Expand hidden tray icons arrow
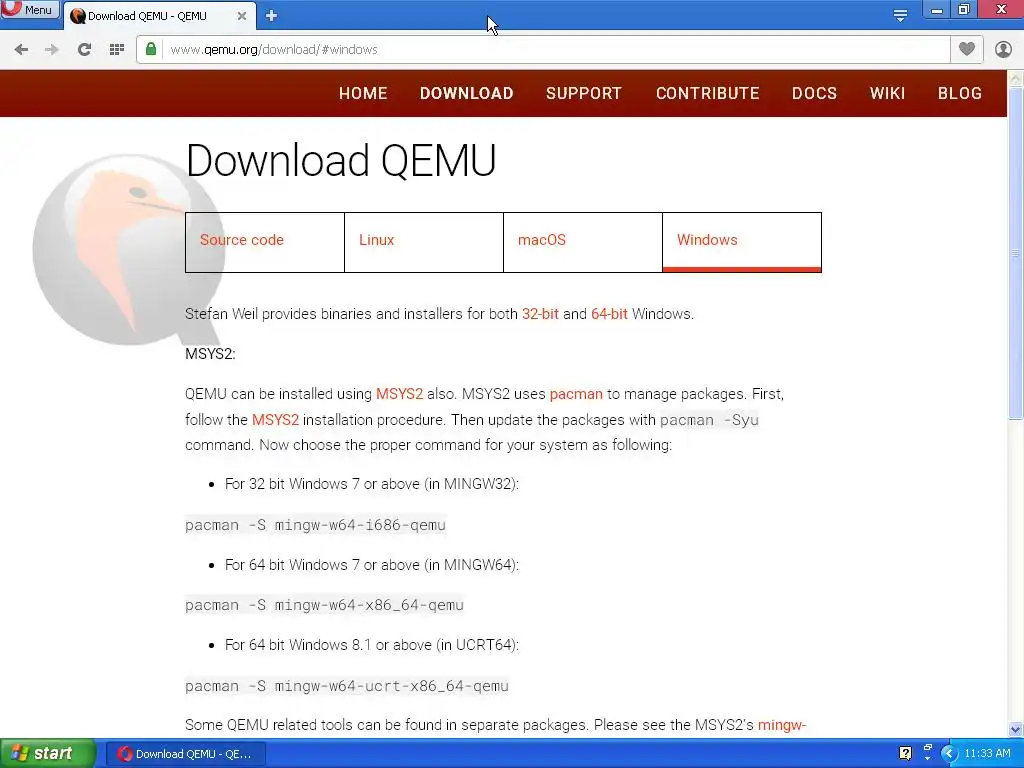The image size is (1024, 768). (949, 754)
